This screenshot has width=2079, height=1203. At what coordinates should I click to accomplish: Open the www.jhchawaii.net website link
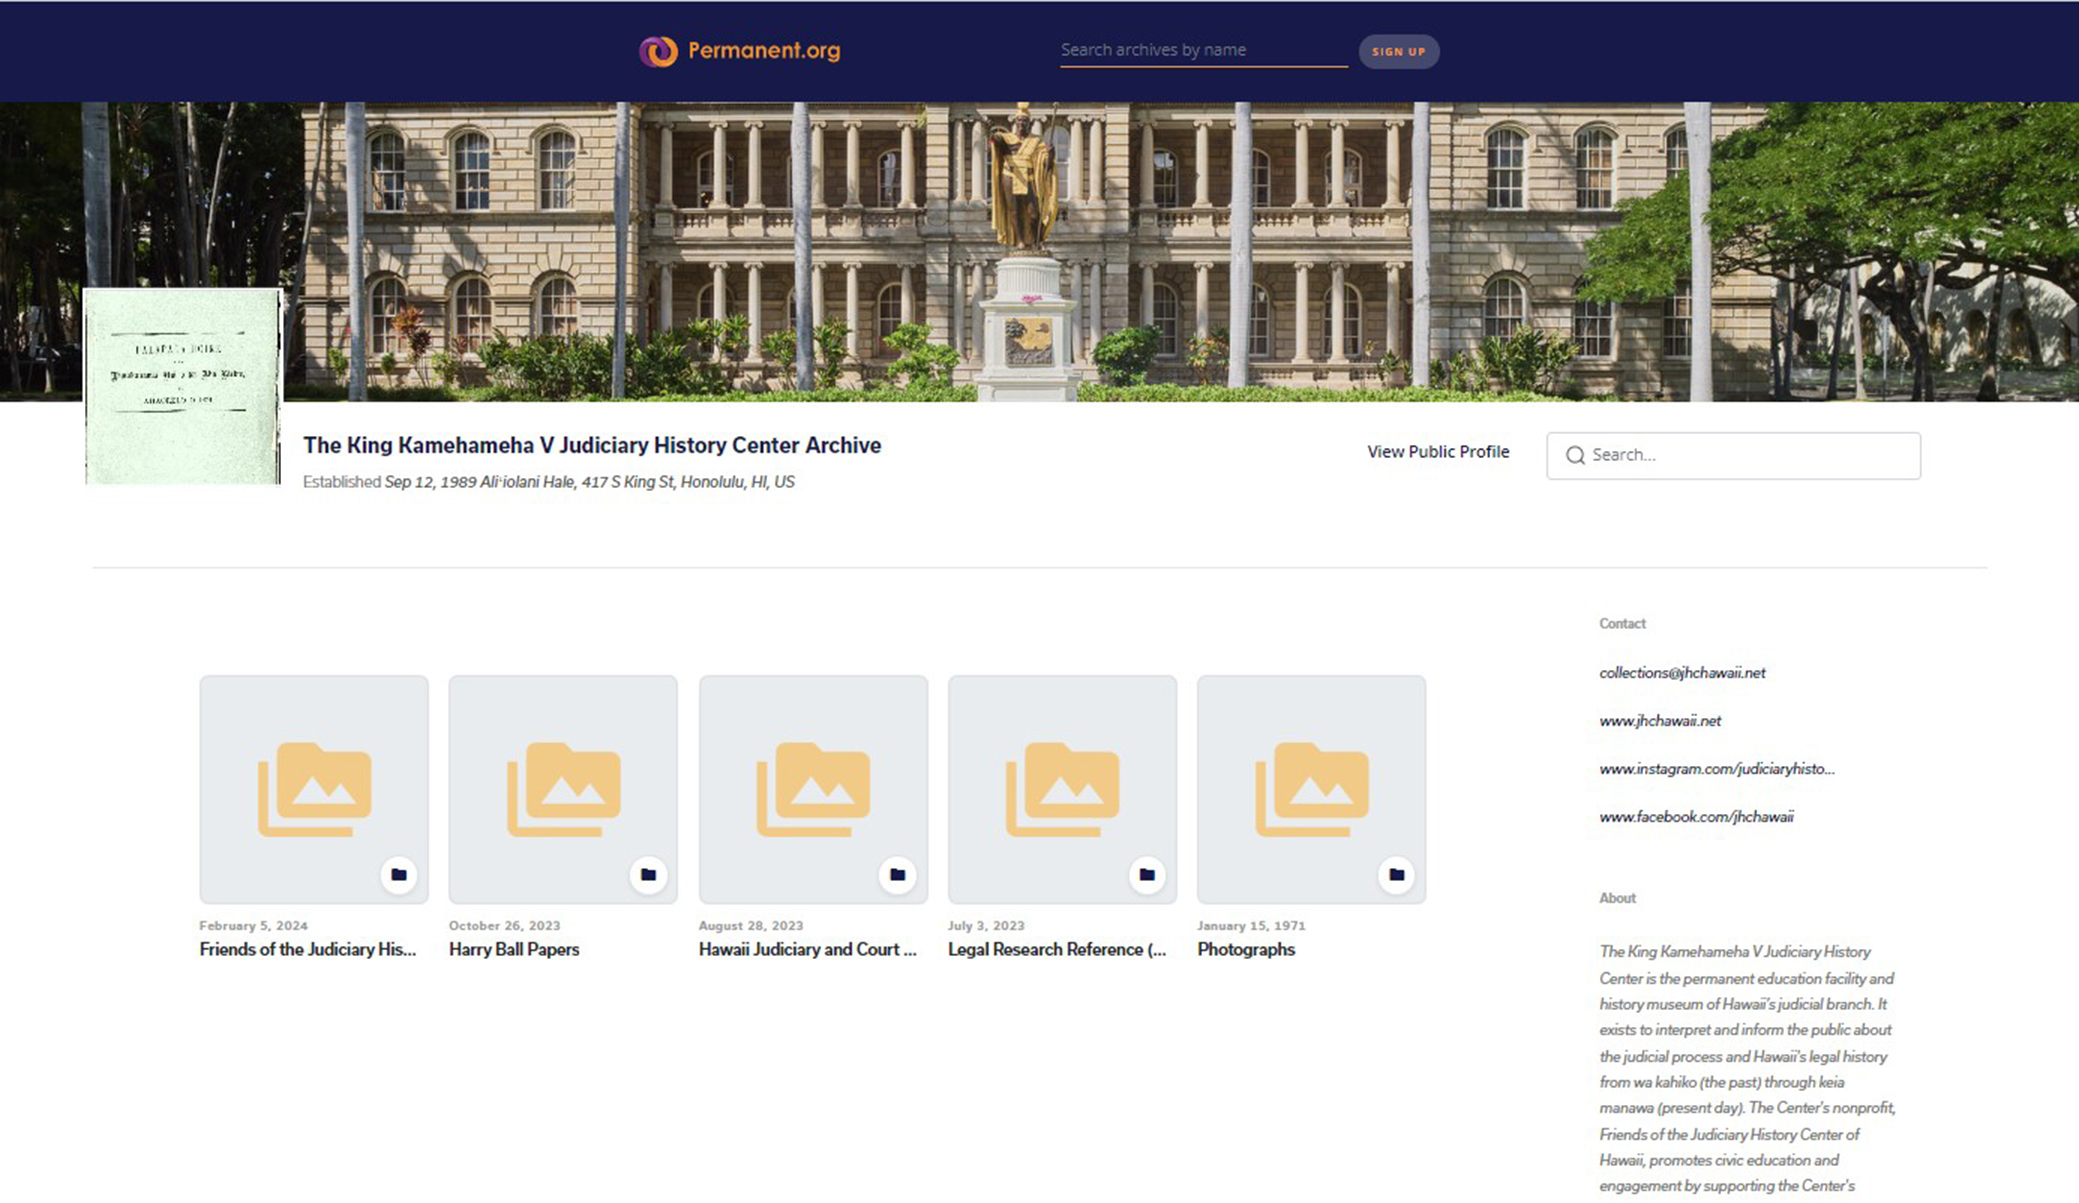tap(1660, 721)
